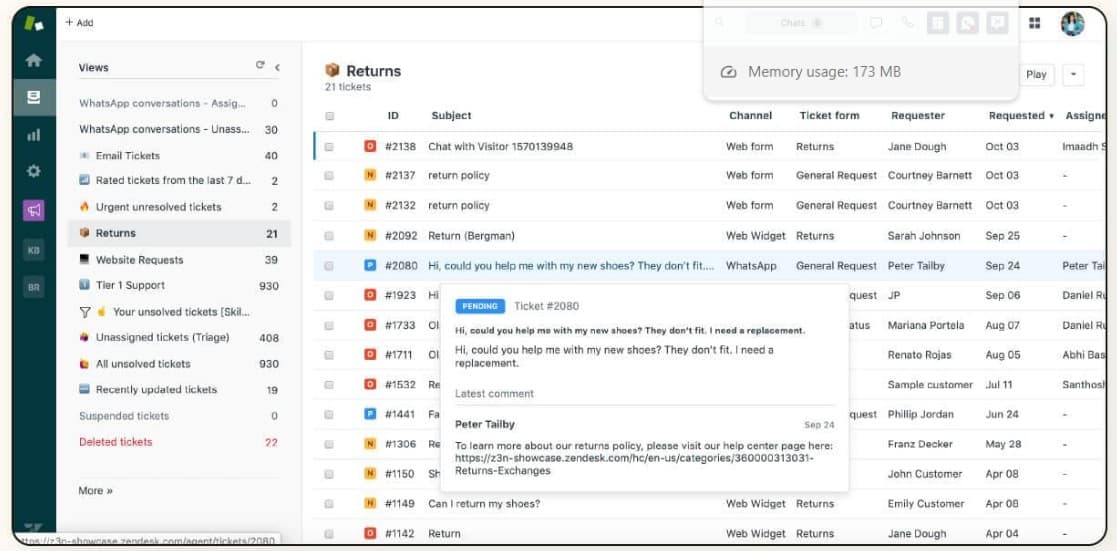The image size is (1117, 551).
Task: Sort by the Requested column header
Action: tap(1021, 115)
